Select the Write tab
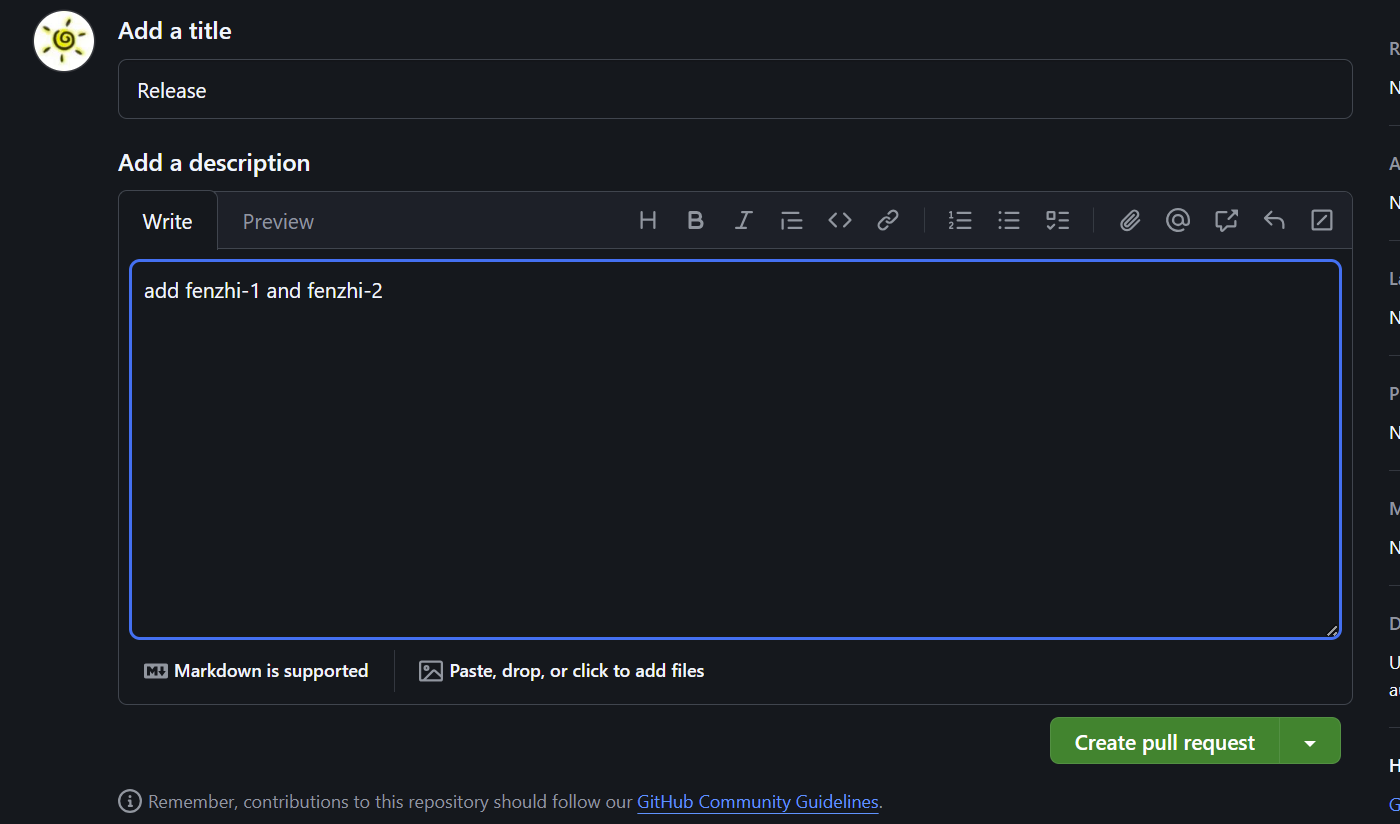Image resolution: width=1400 pixels, height=824 pixels. [167, 222]
